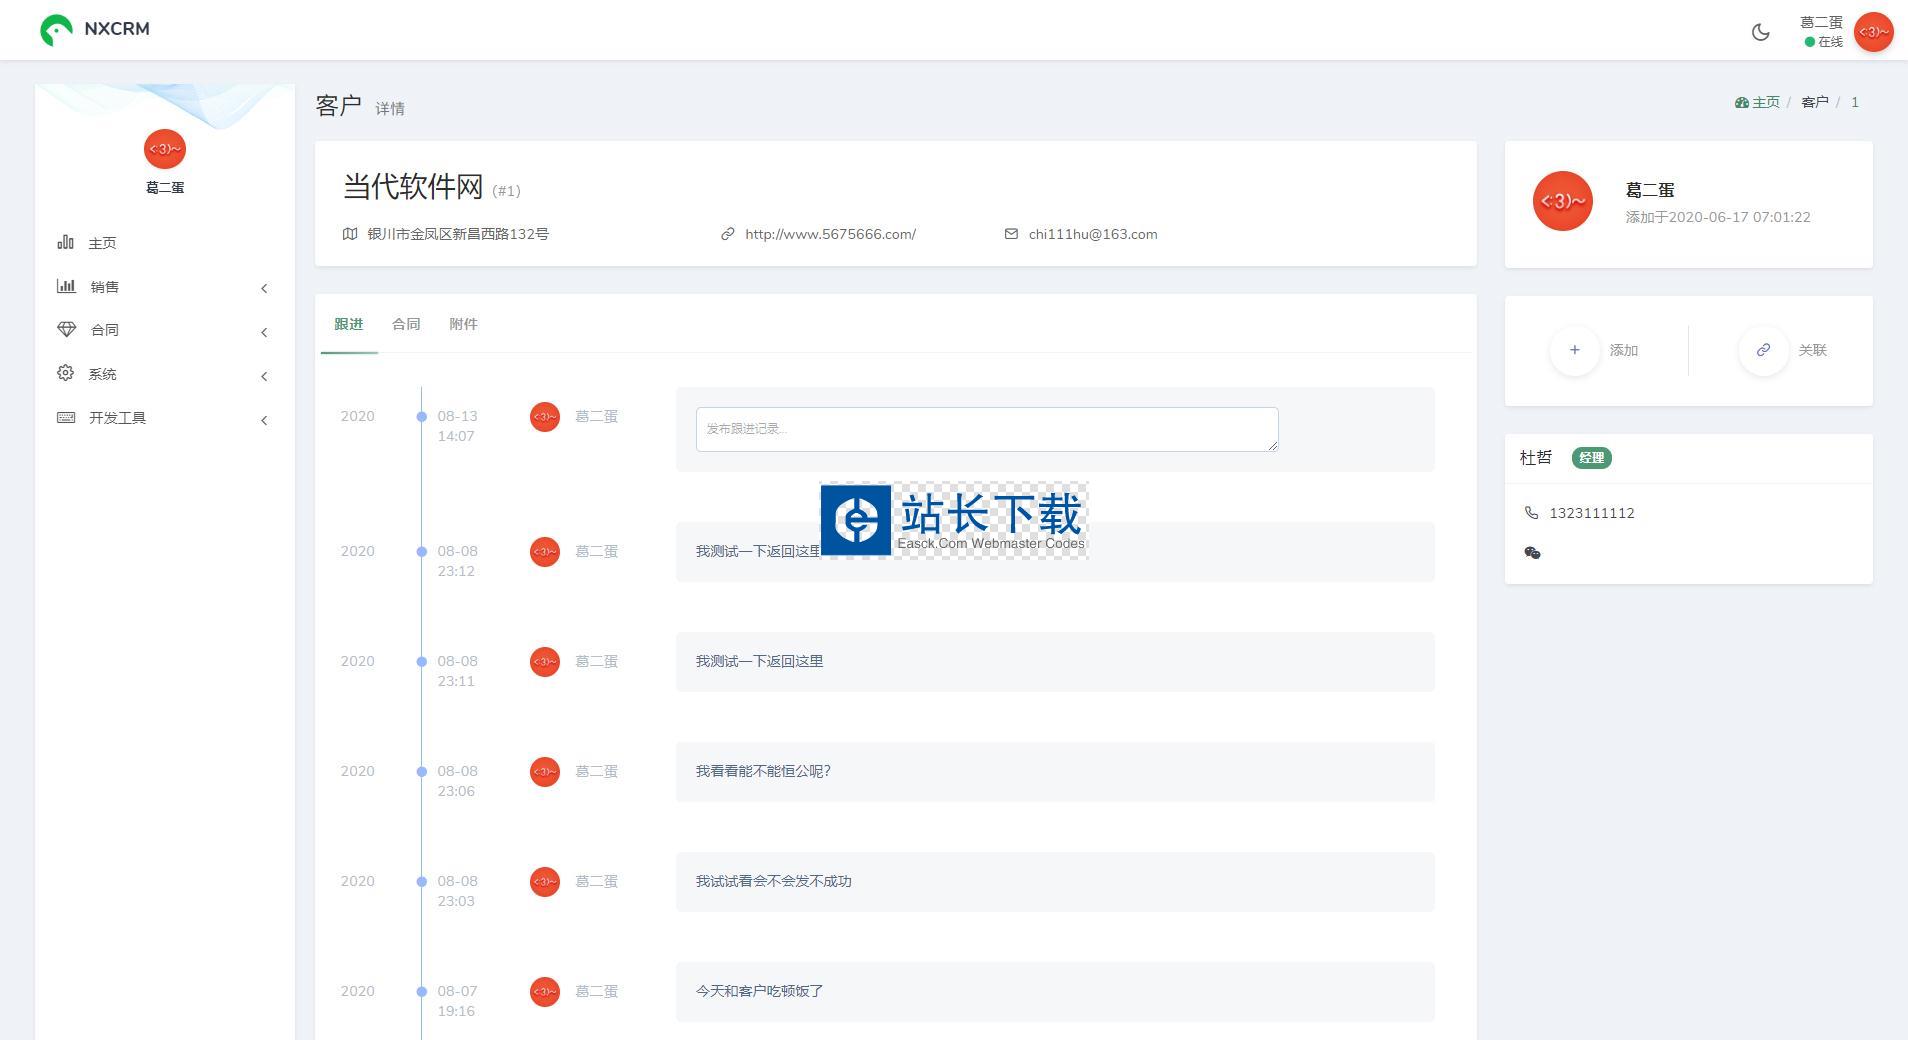This screenshot has width=1908, height=1040.
Task: Open the http://www.5675666.com/ website link
Action: pos(830,234)
